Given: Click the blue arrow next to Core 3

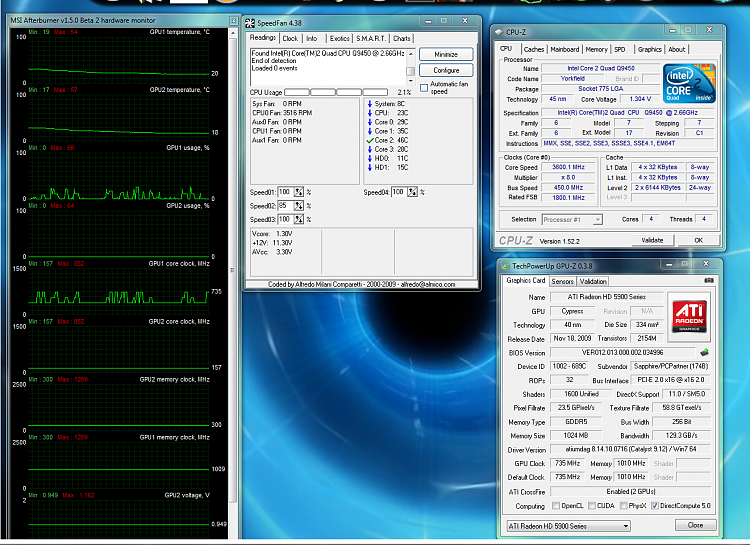Looking at the screenshot, I should 370,149.
